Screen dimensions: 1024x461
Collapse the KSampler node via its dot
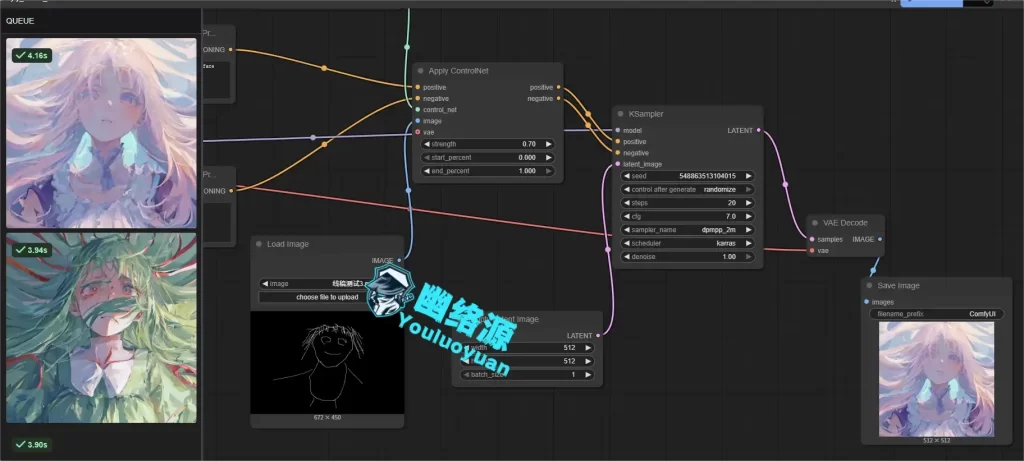pos(620,114)
